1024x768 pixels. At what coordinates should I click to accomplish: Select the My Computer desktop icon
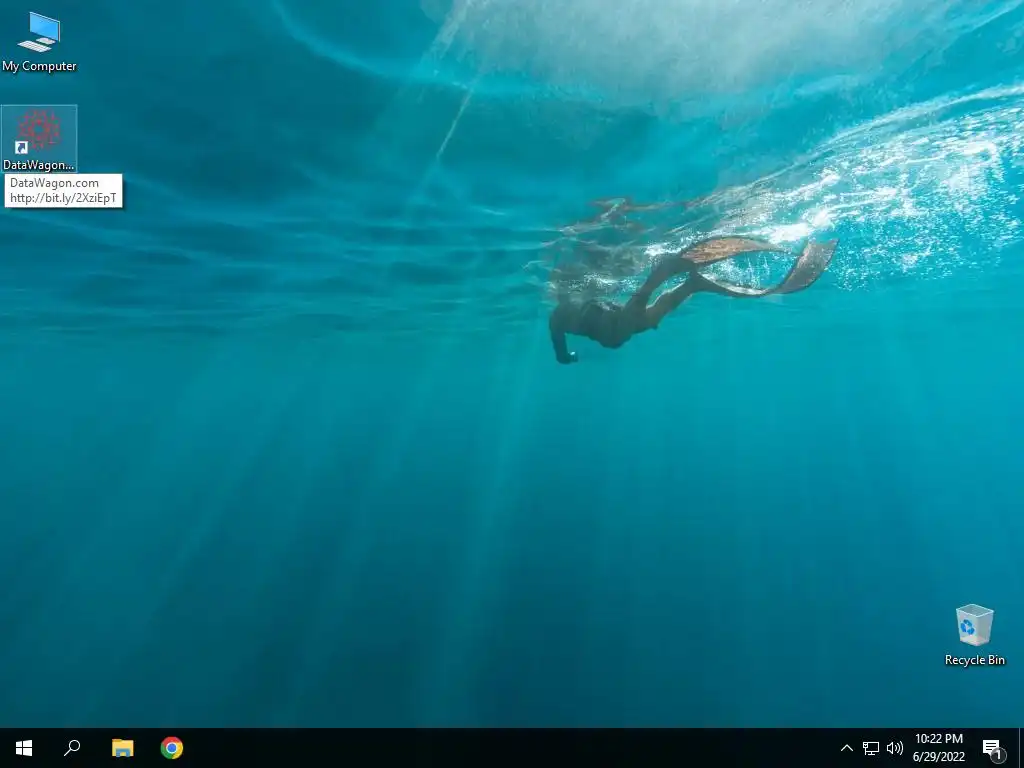coord(39,41)
